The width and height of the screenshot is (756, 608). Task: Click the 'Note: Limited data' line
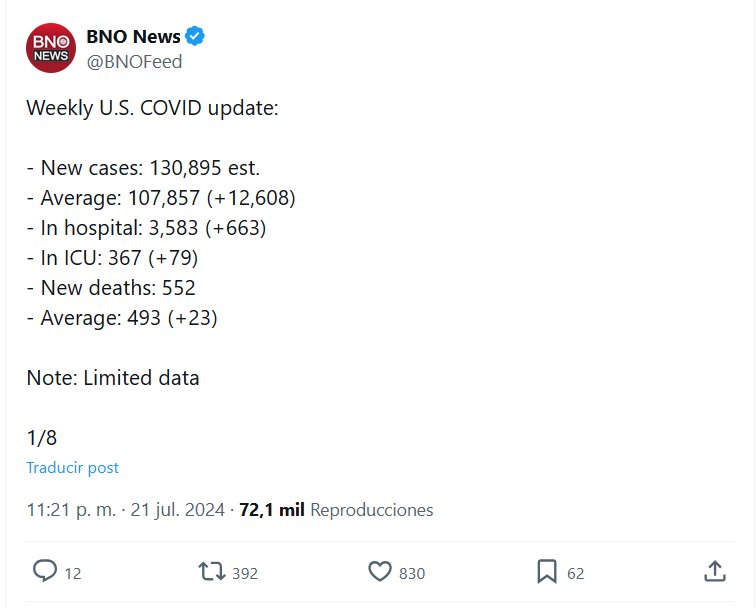click(x=113, y=378)
